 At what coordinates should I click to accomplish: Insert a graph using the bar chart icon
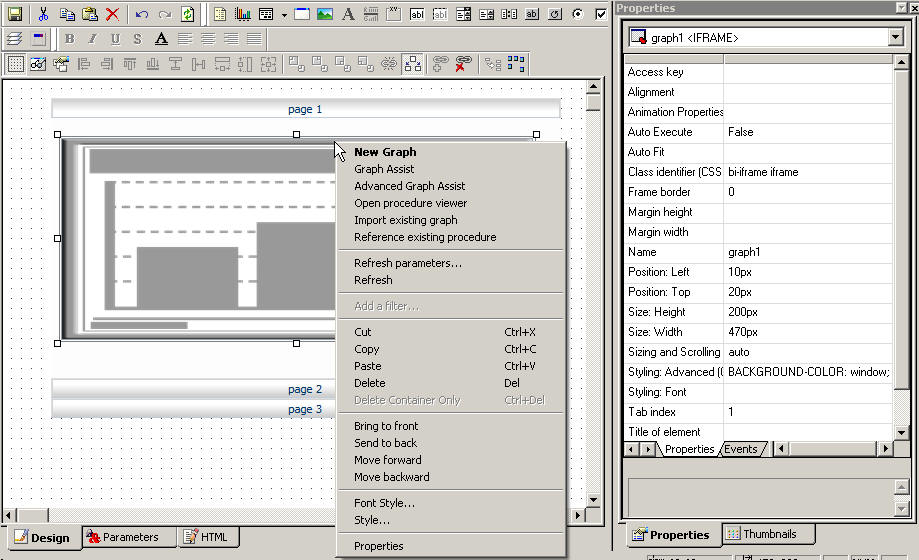click(x=242, y=15)
